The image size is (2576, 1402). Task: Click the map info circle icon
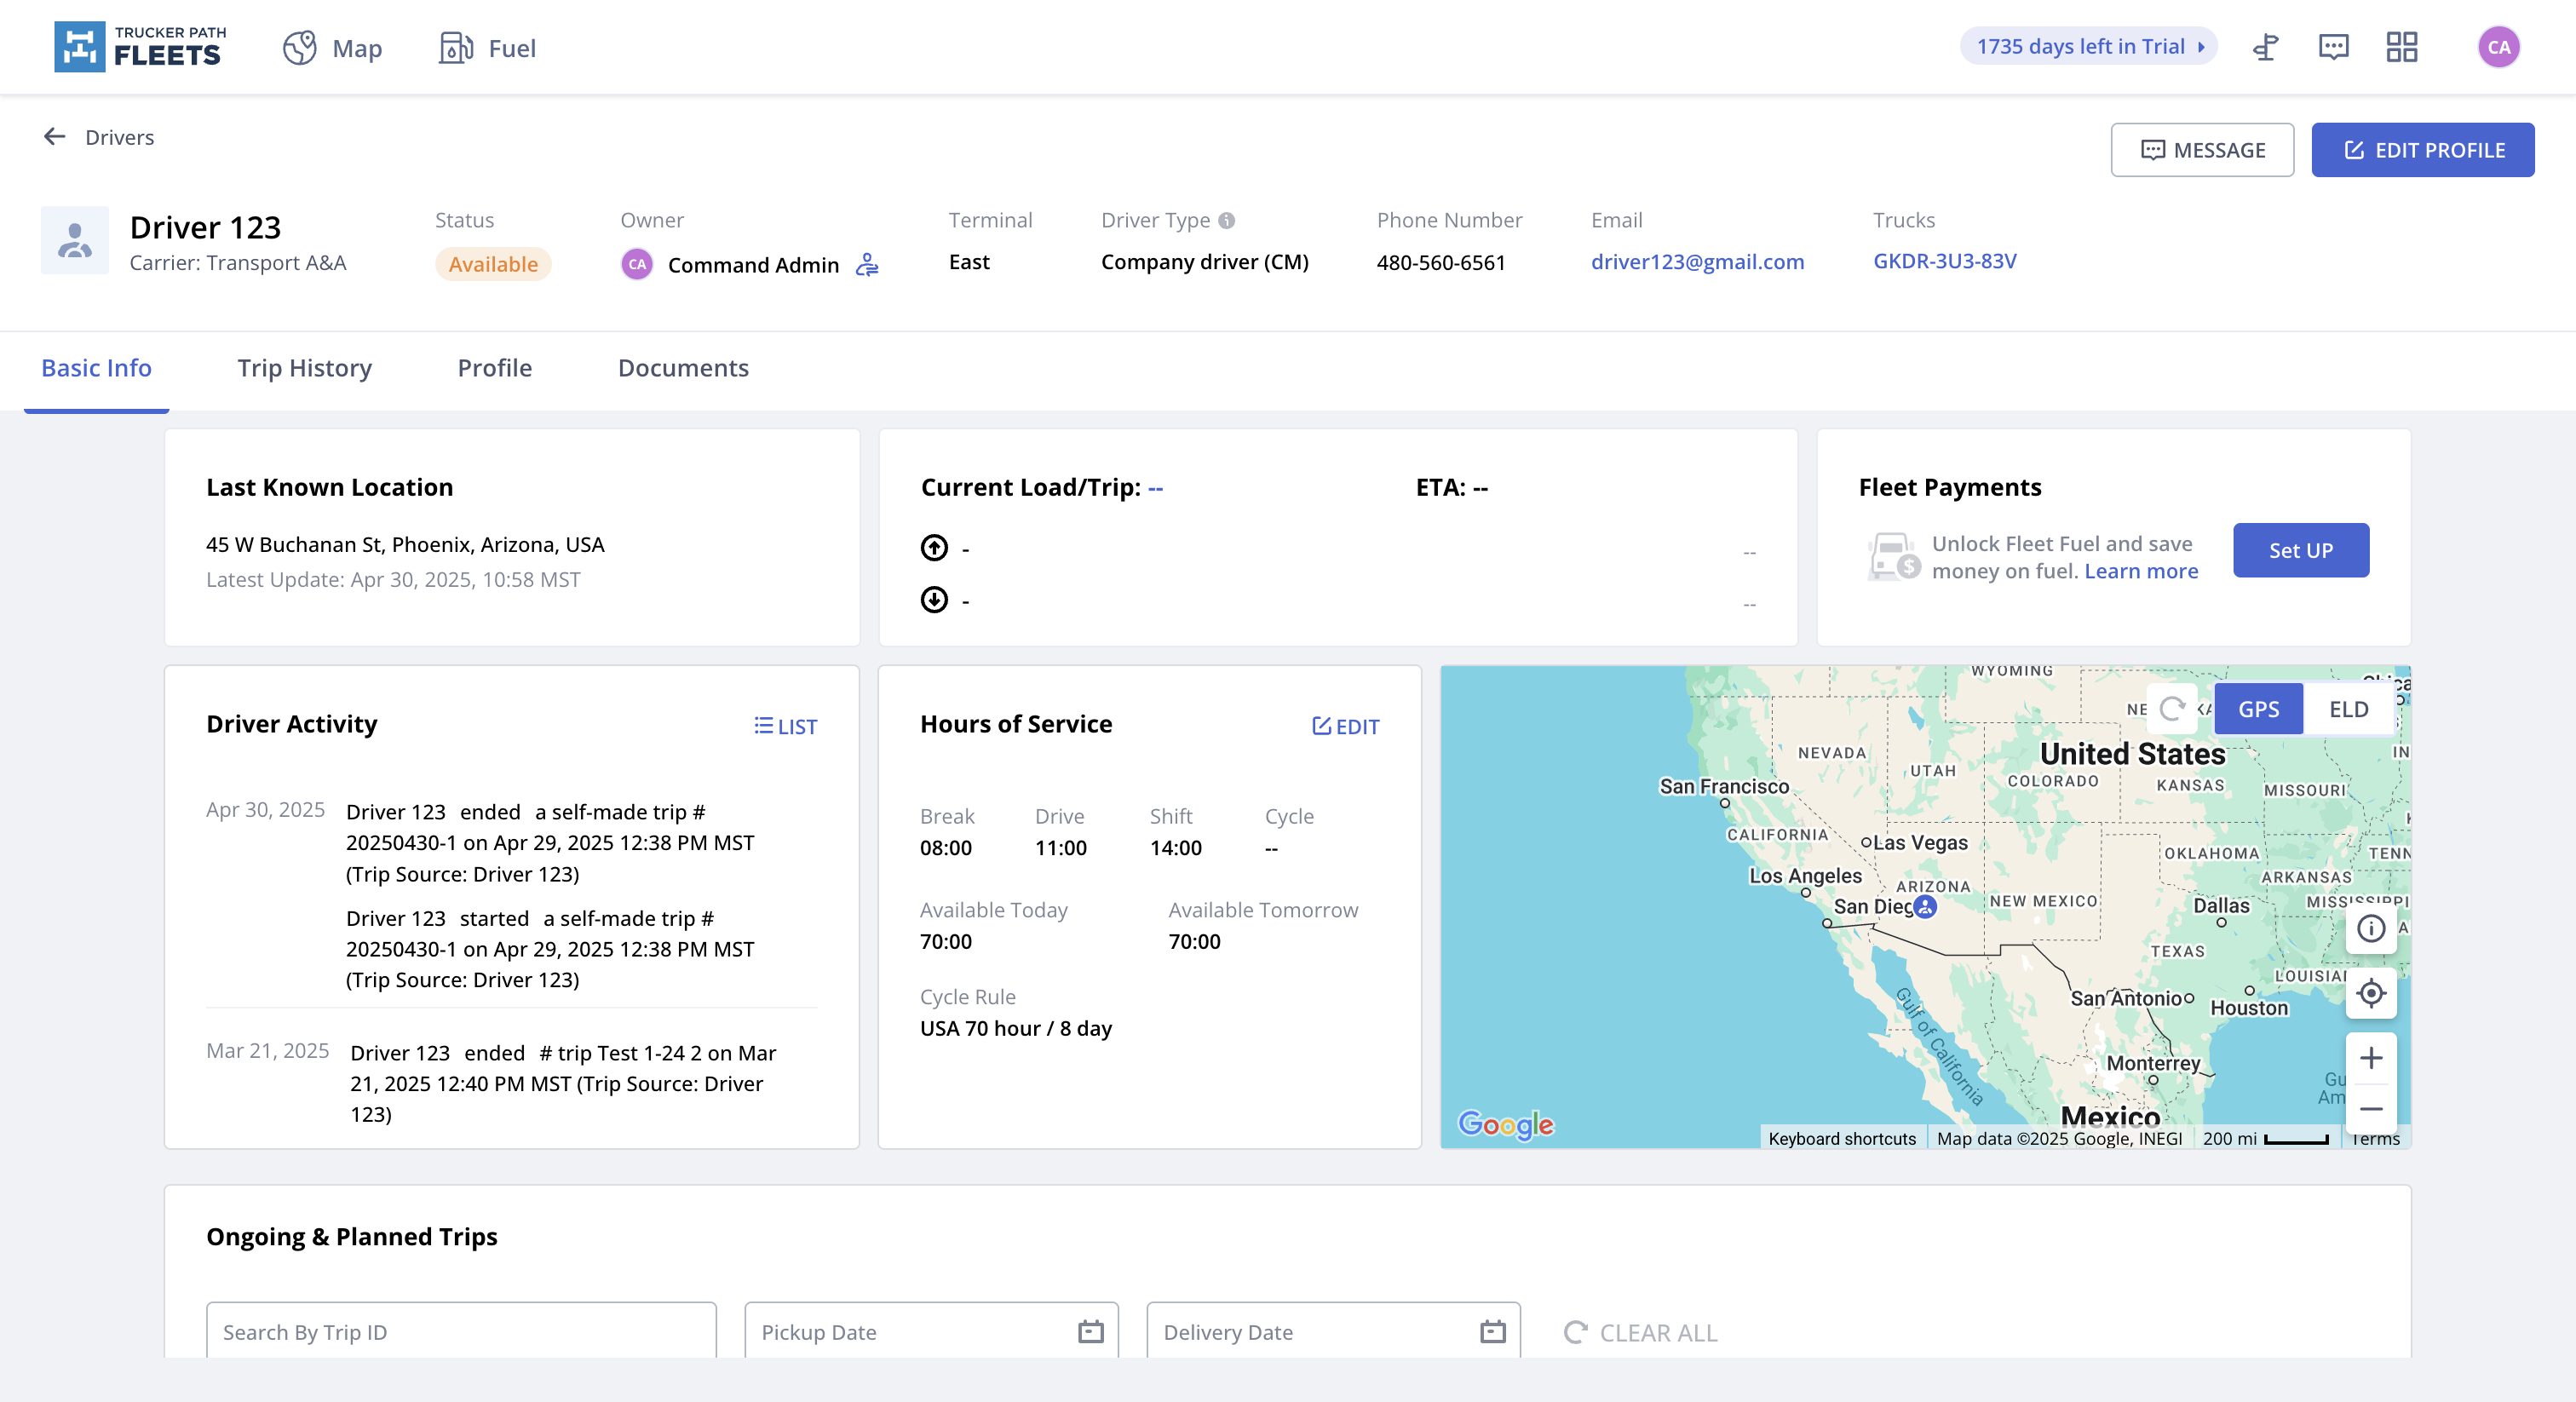[2370, 929]
